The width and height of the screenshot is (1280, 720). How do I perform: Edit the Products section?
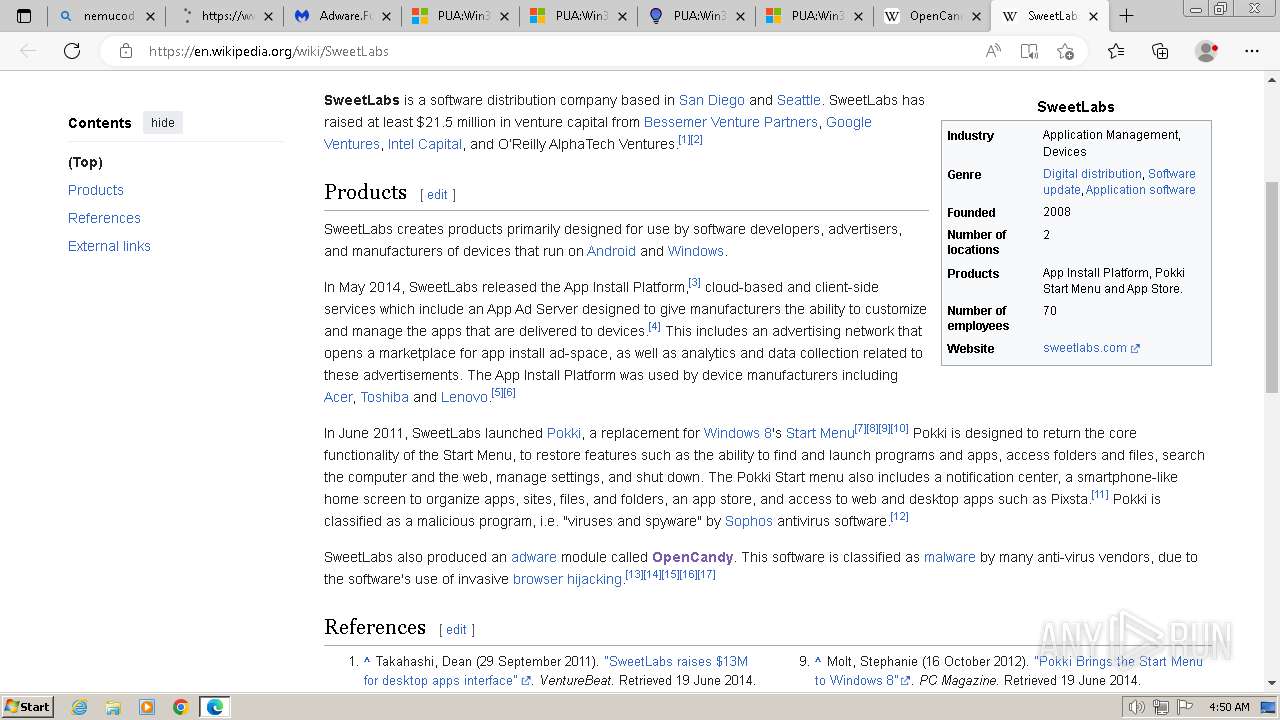(438, 195)
